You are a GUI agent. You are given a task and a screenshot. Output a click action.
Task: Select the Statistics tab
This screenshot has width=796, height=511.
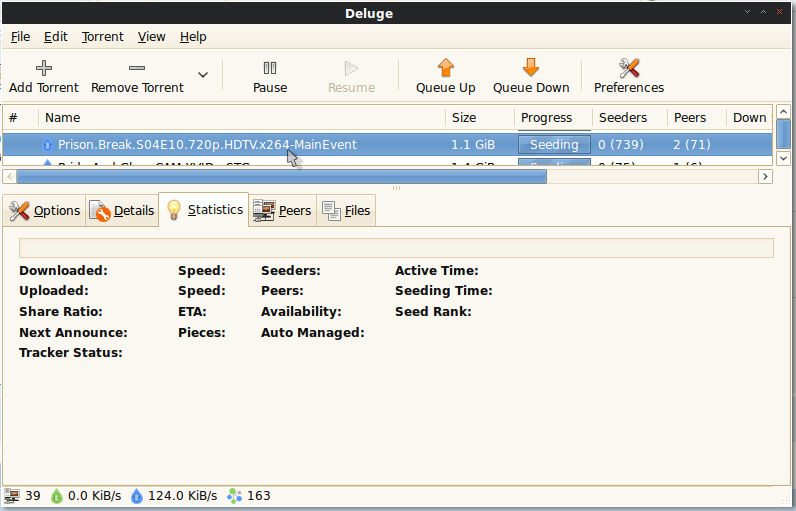tap(204, 210)
